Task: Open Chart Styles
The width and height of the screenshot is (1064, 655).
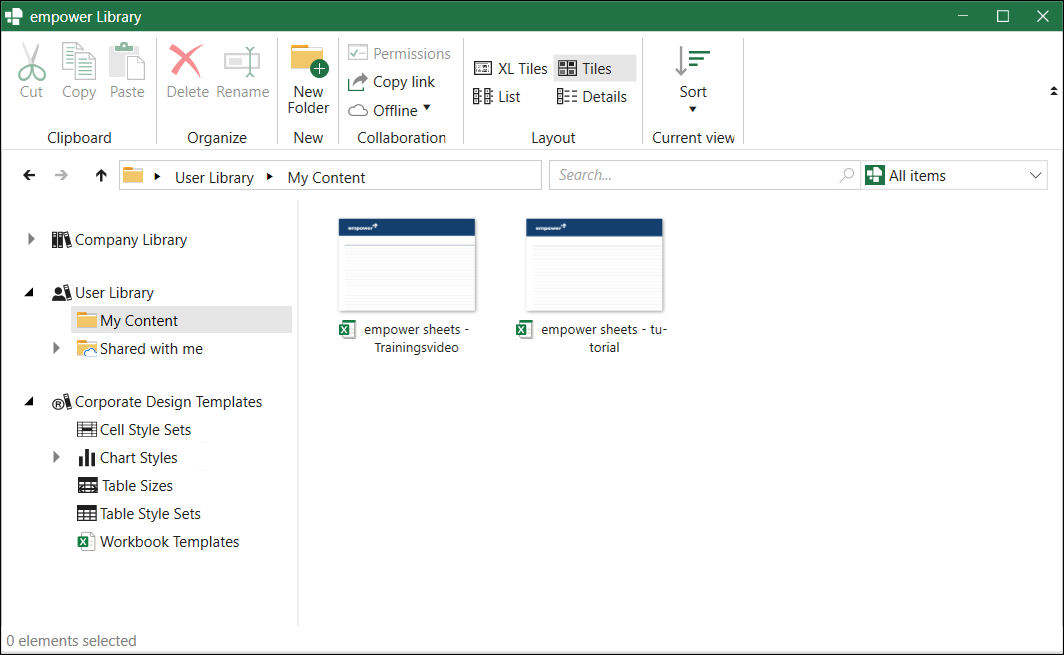Action: (128, 457)
